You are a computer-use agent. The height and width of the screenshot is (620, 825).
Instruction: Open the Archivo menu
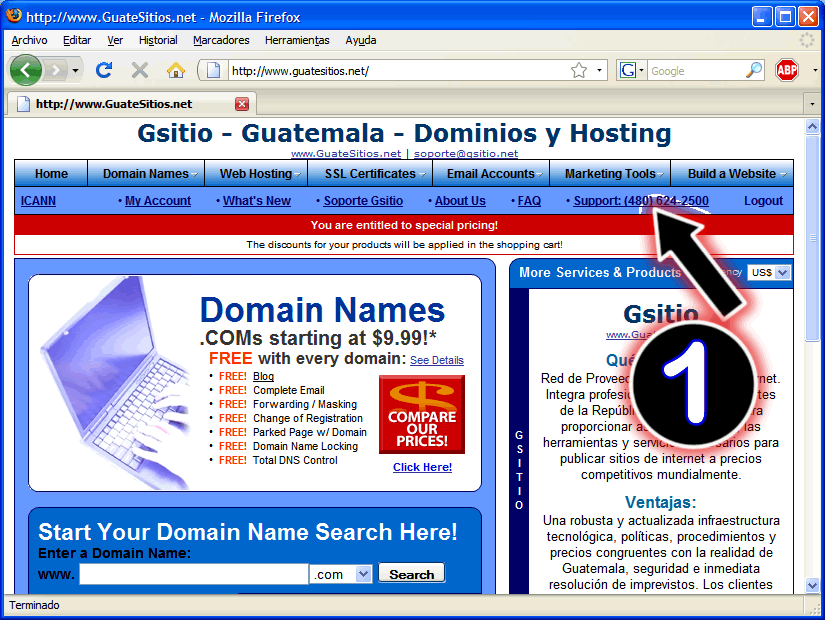pos(29,40)
